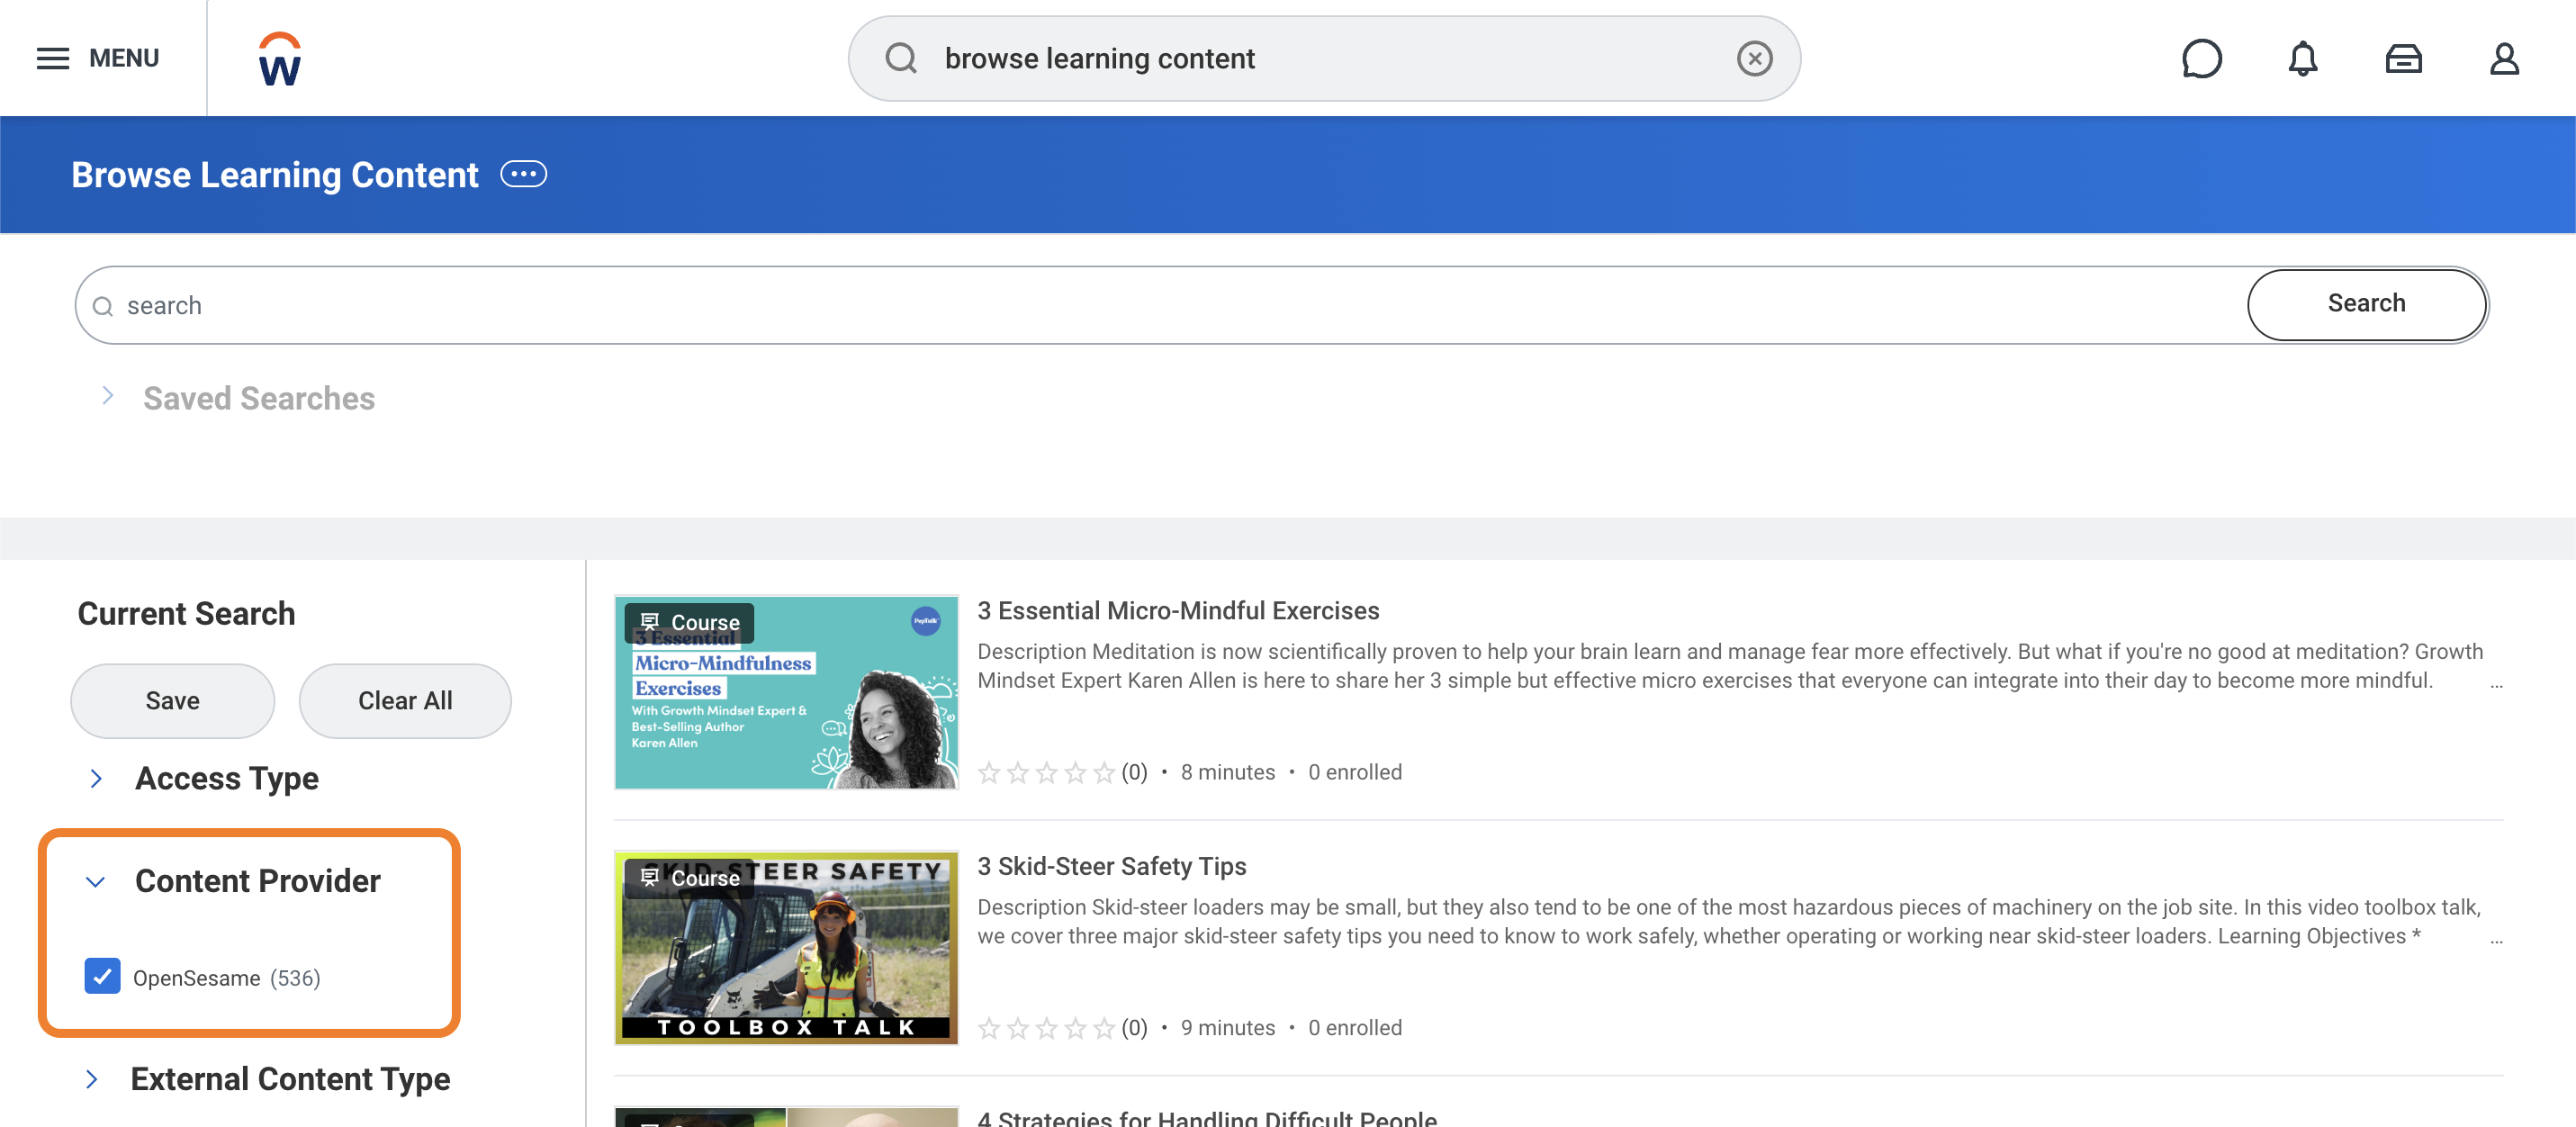Click the '8 minutes' duration text
2576x1127 pixels.
pyautogui.click(x=1228, y=772)
